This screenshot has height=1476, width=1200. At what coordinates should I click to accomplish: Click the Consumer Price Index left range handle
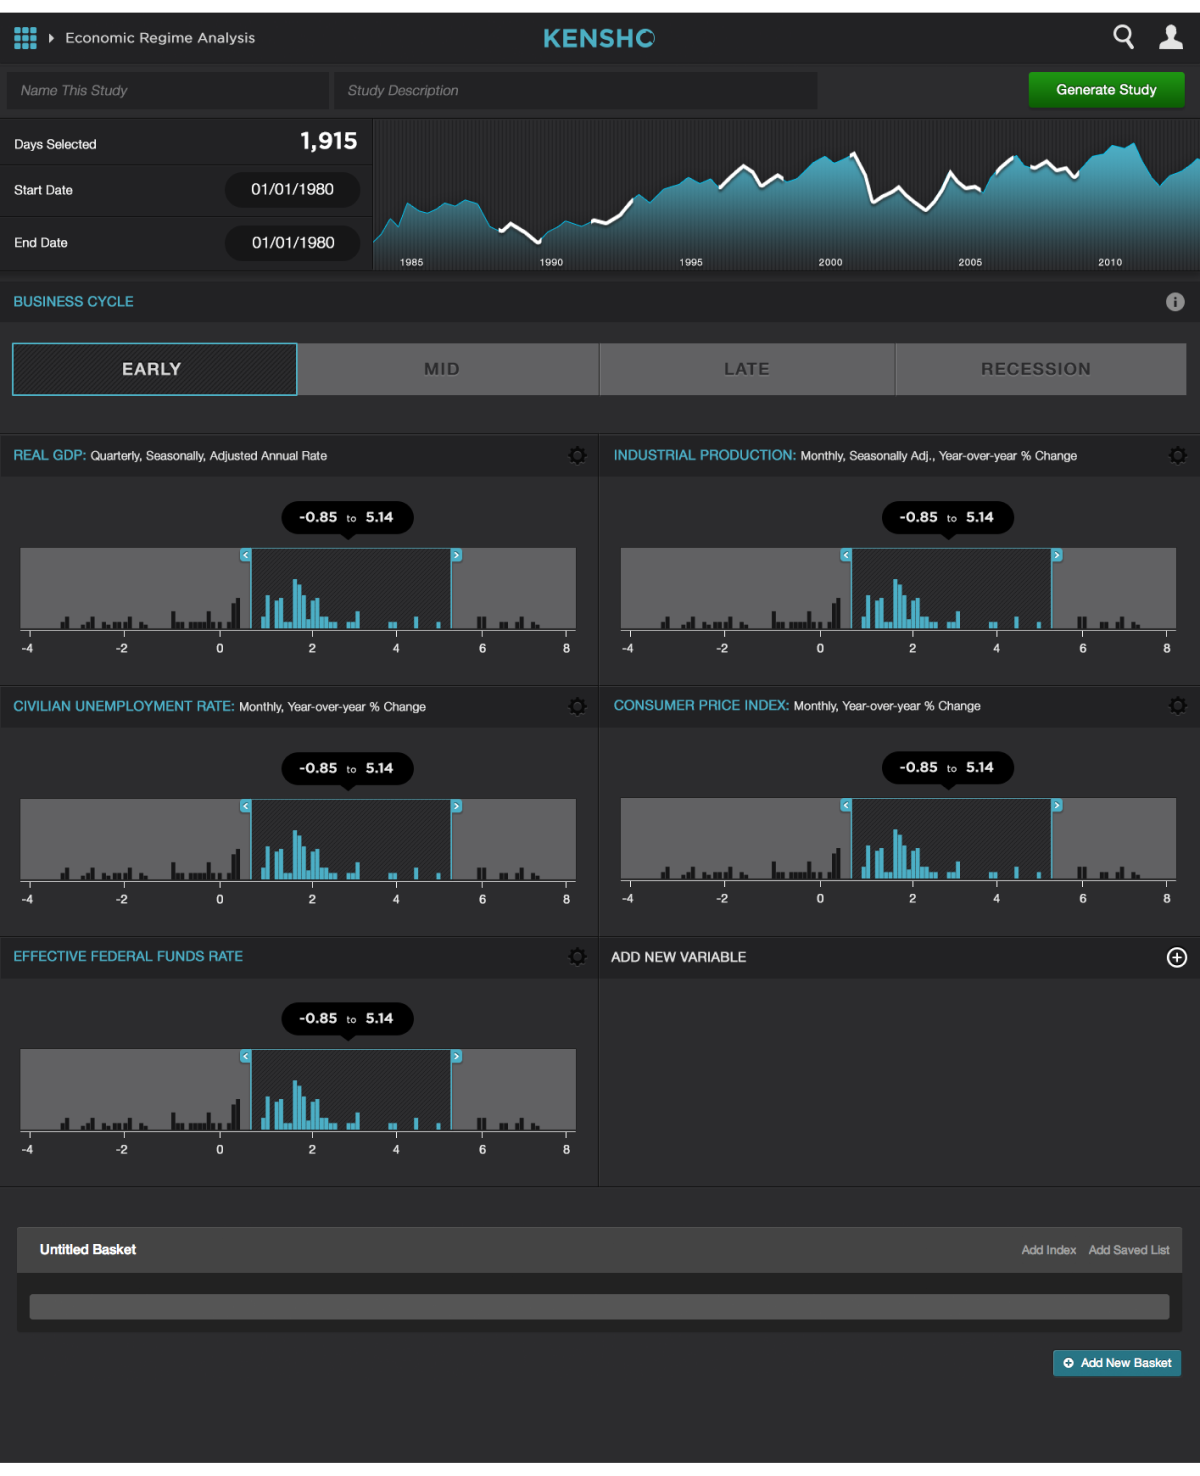click(x=846, y=805)
